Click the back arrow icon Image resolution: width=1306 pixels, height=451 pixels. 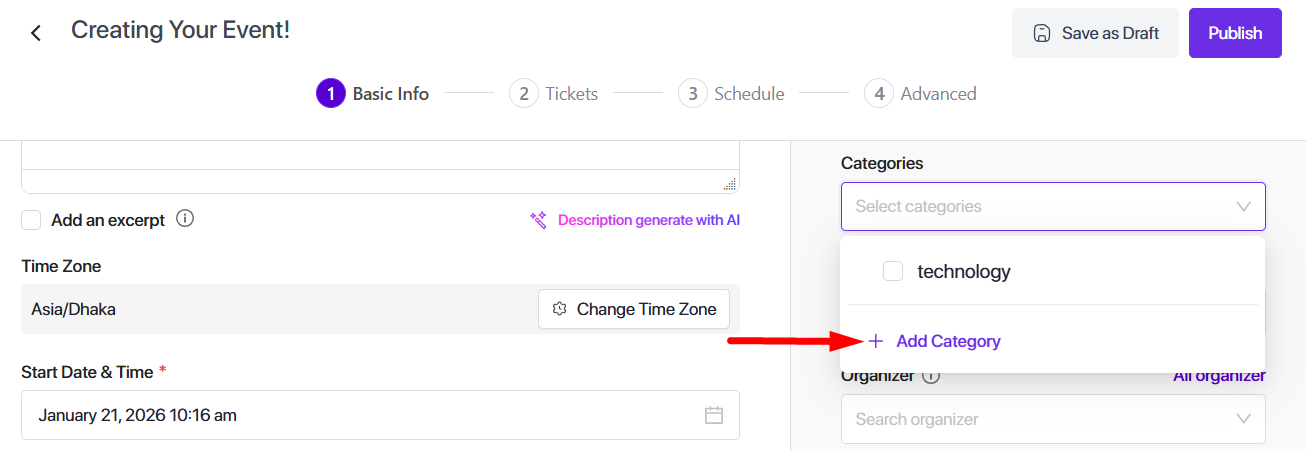36,33
